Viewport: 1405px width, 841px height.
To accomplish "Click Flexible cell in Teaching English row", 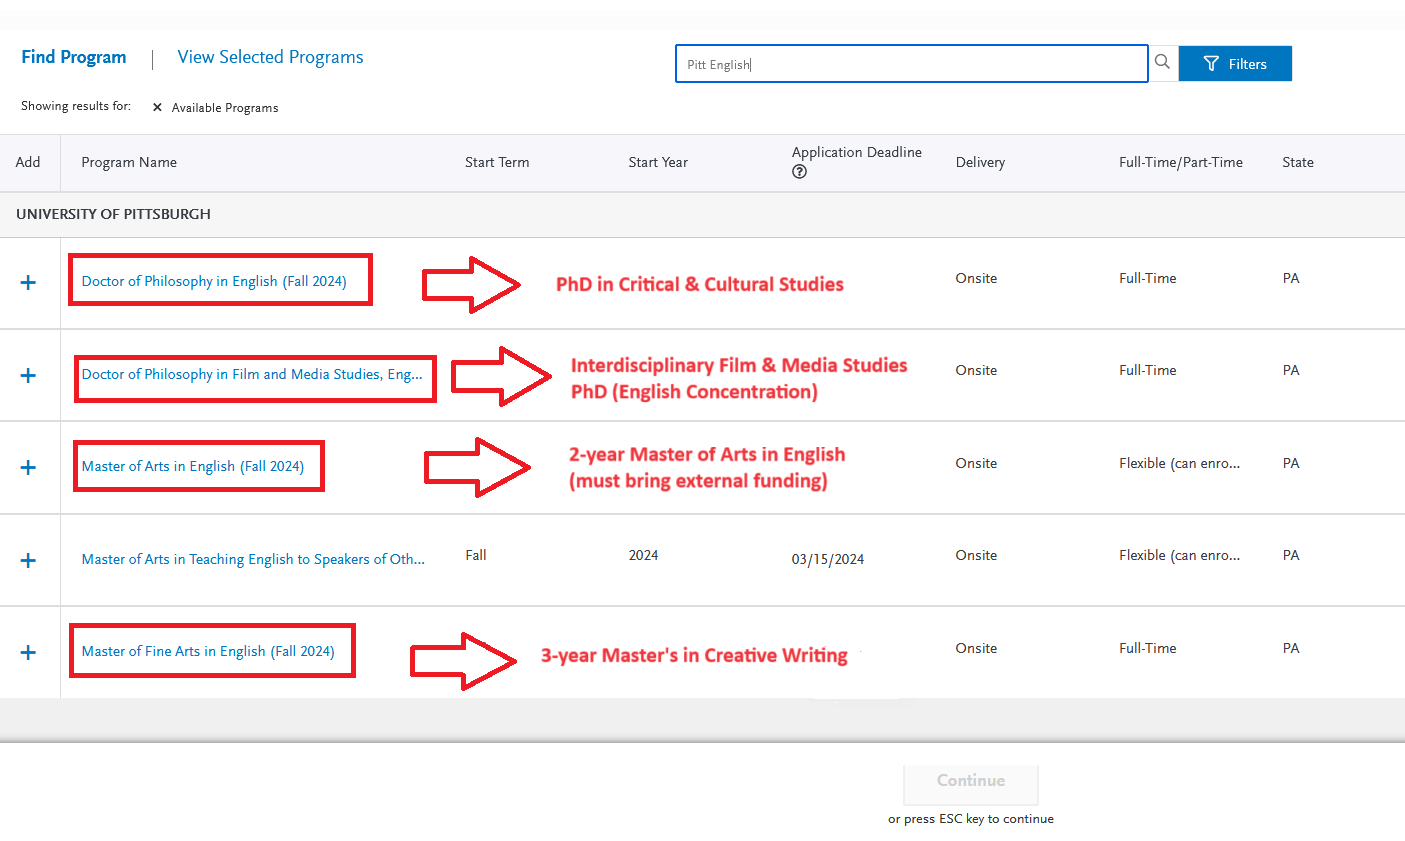I will point(1179,555).
